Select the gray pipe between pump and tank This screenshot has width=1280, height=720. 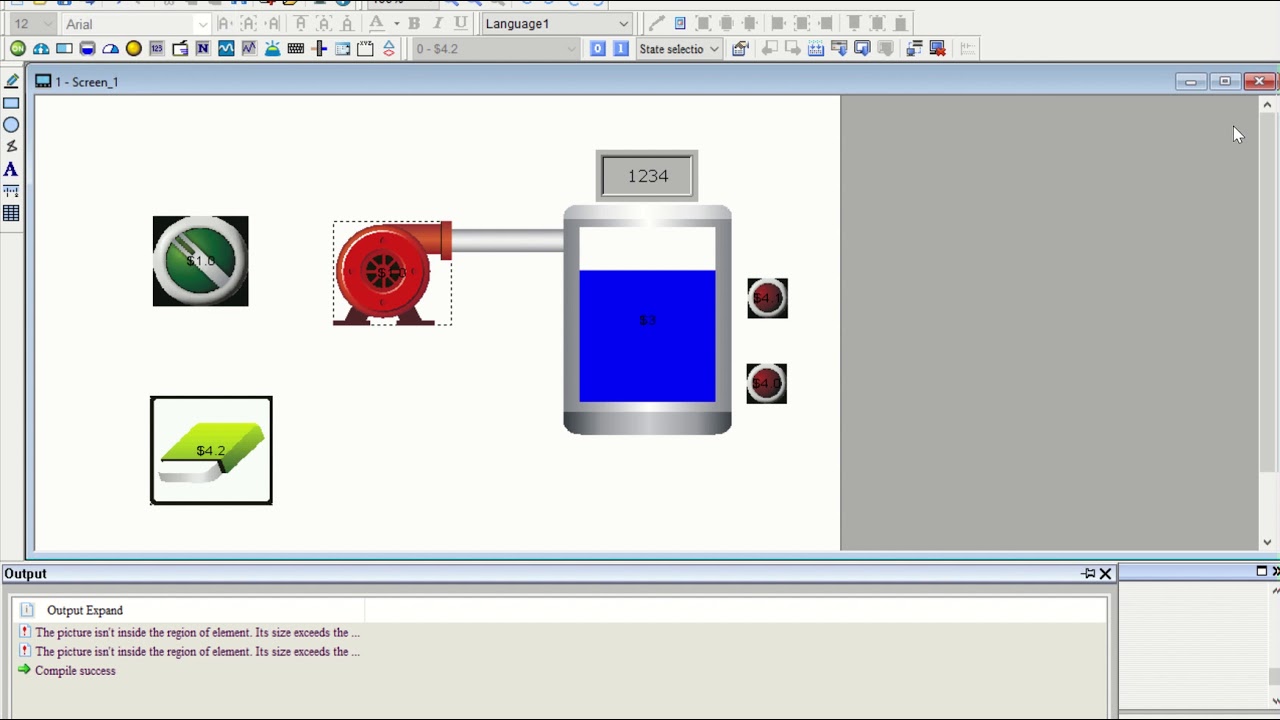click(x=508, y=240)
